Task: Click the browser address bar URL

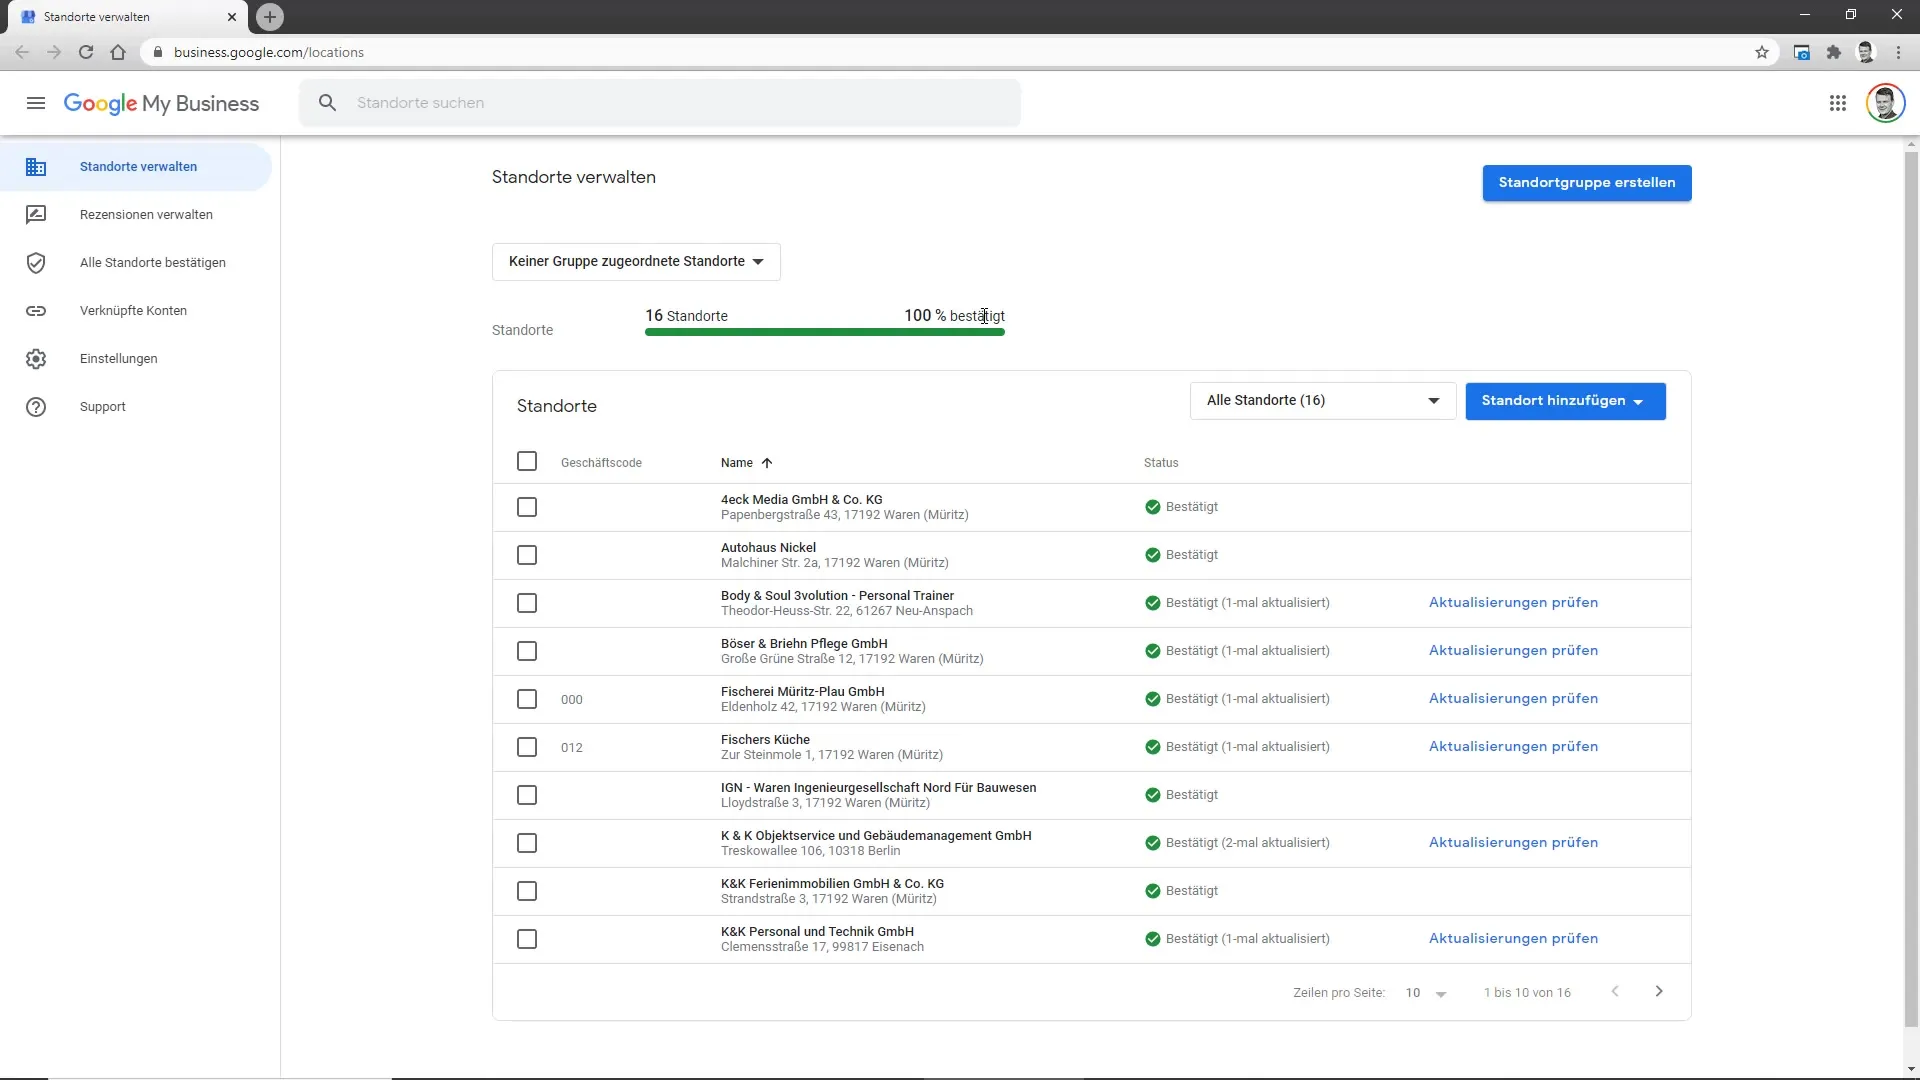Action: click(x=269, y=52)
